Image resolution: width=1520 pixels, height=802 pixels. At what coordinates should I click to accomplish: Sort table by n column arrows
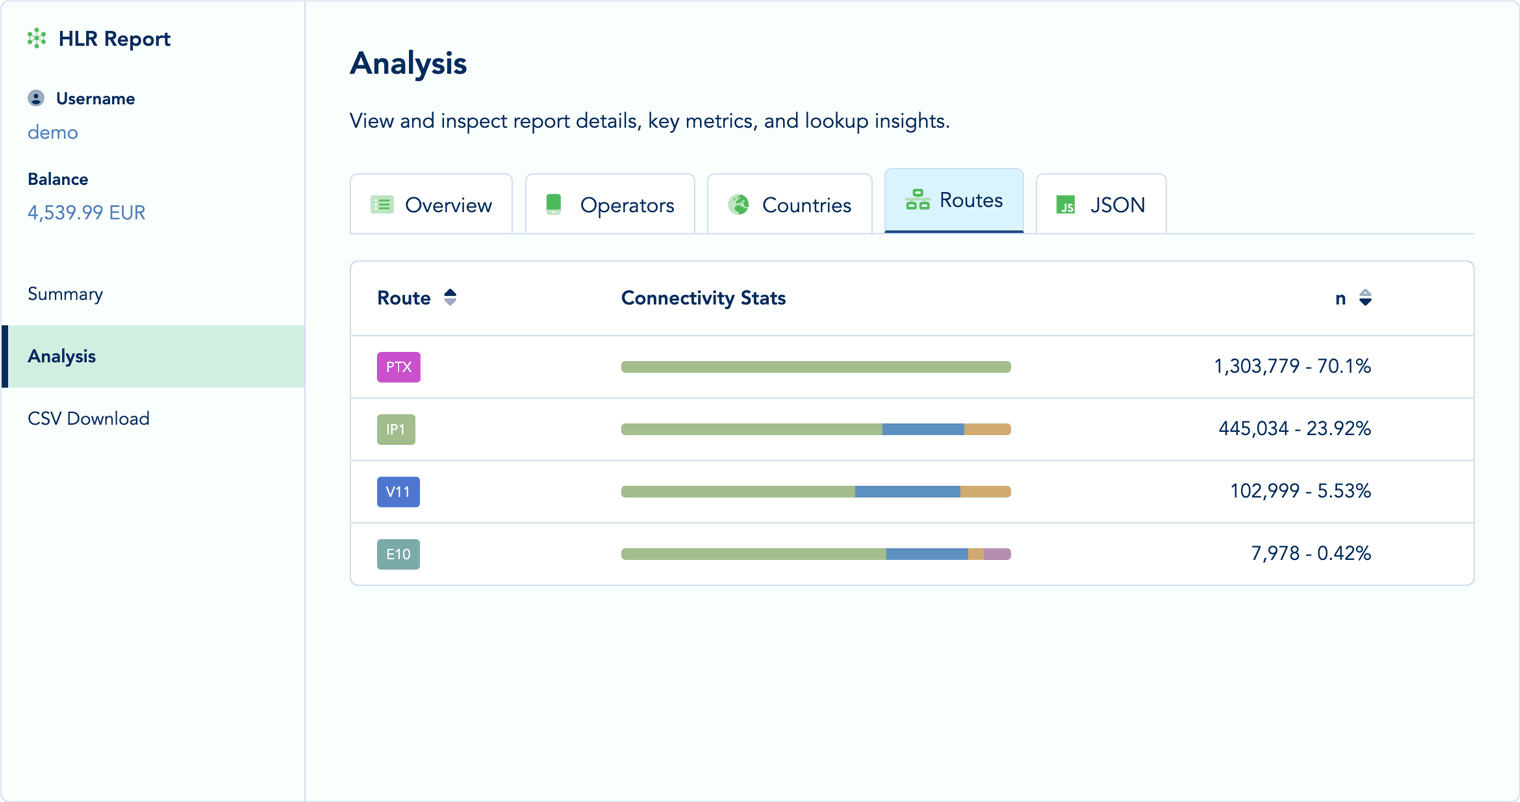[1365, 298]
